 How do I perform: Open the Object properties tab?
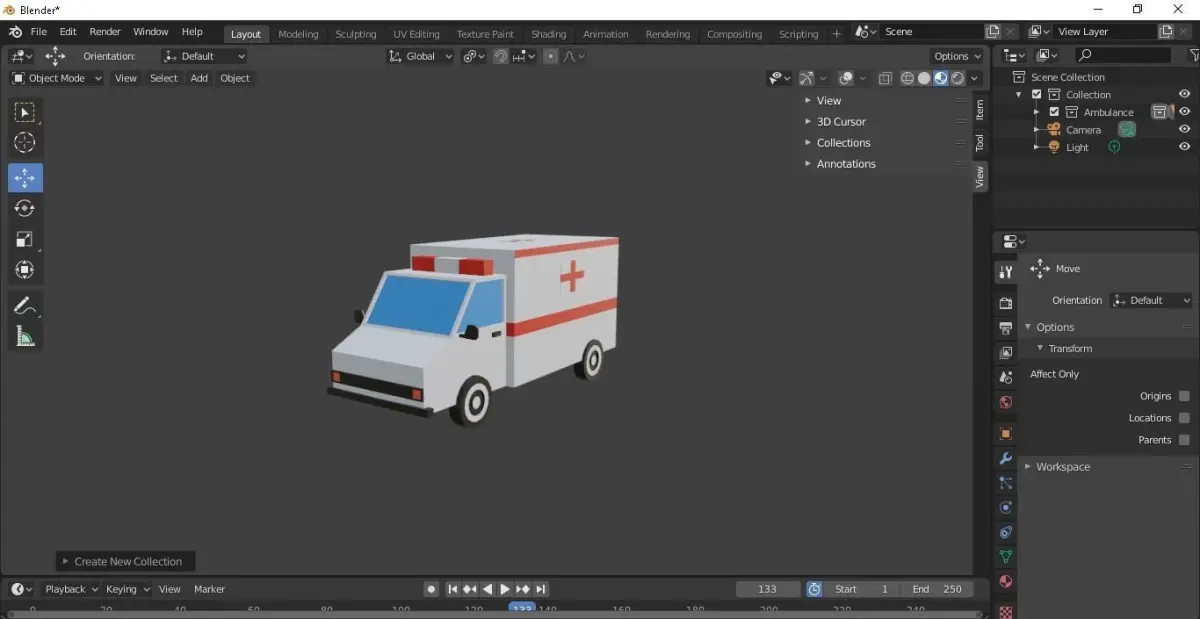(x=1006, y=434)
